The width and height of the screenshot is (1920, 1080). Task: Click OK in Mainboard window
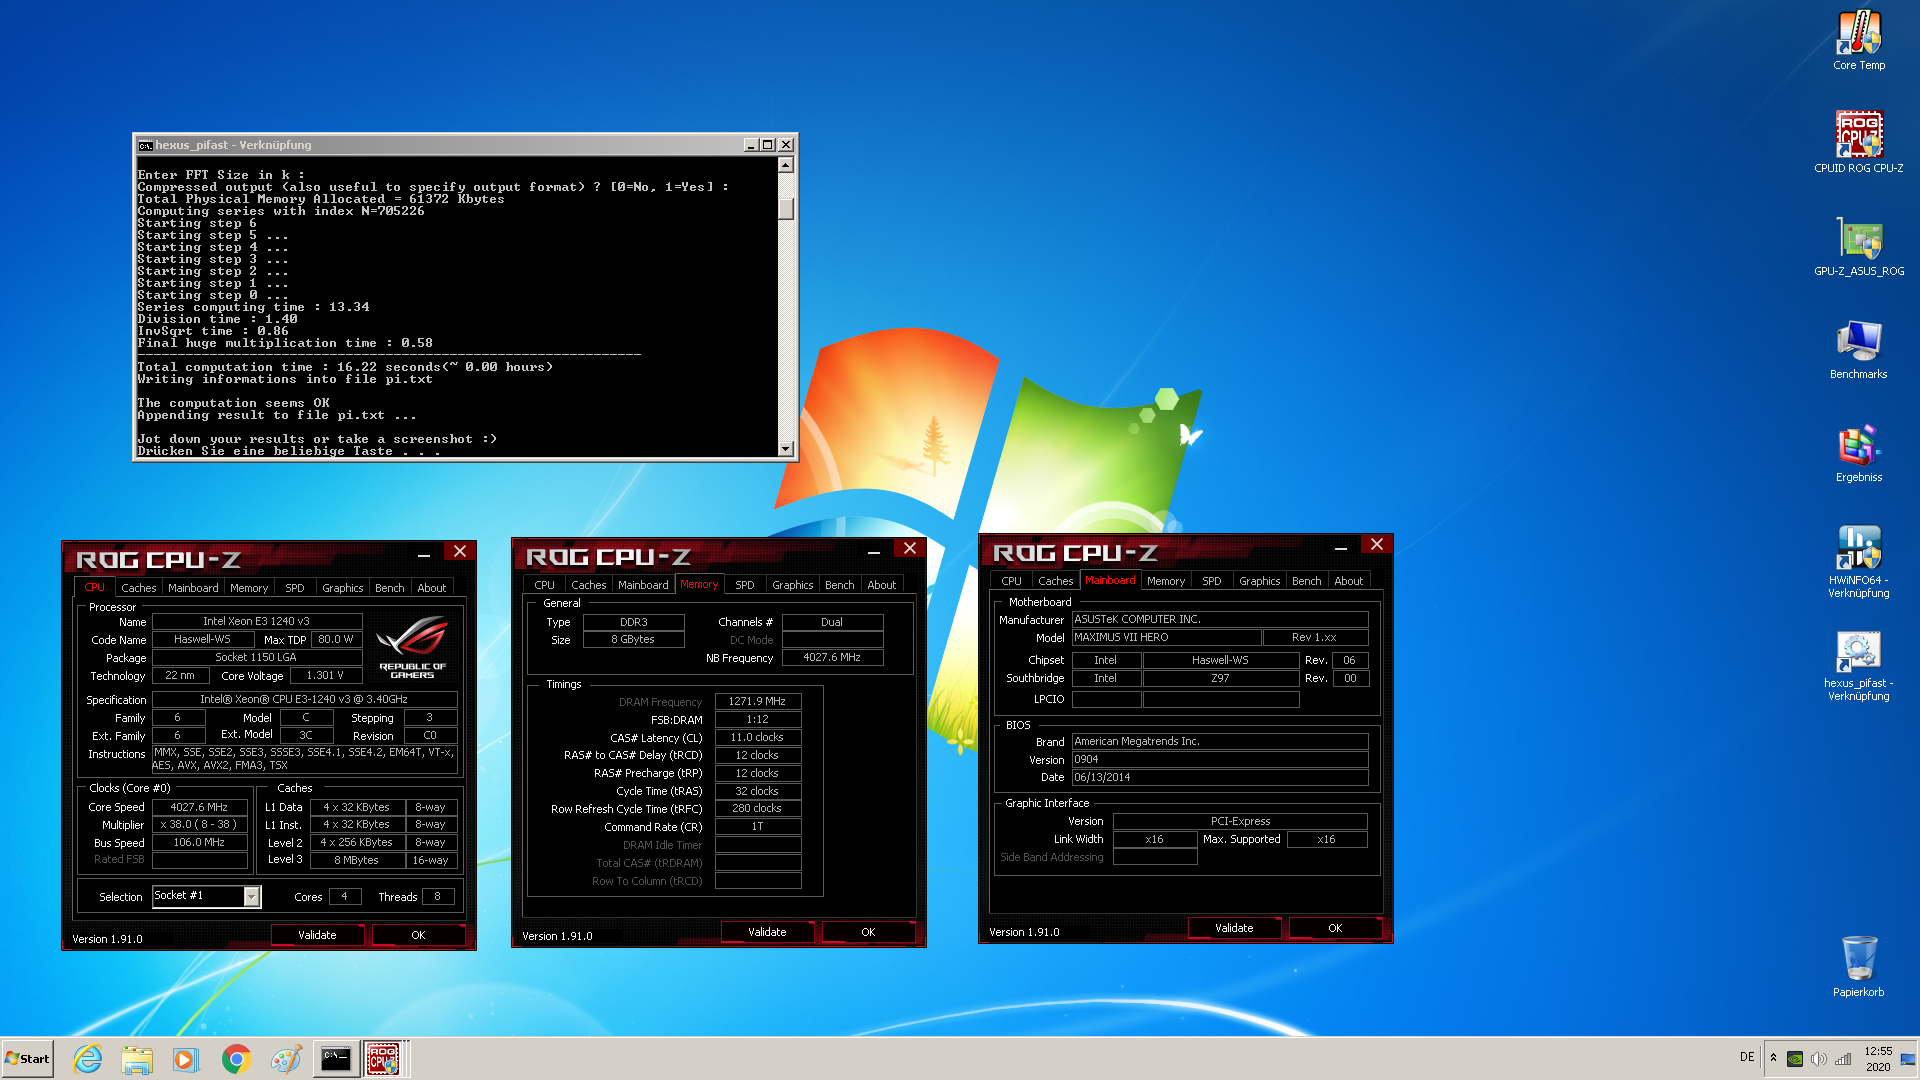tap(1335, 928)
